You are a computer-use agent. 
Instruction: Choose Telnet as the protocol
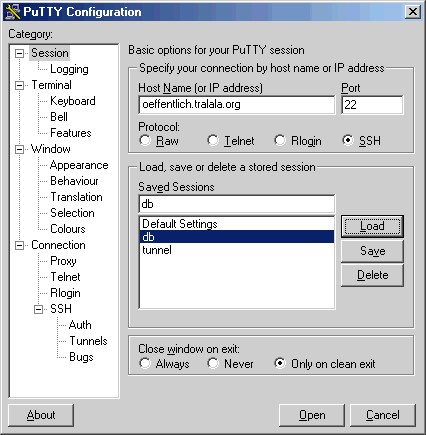213,140
